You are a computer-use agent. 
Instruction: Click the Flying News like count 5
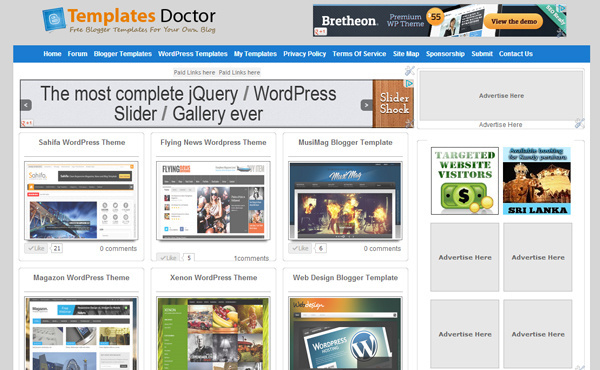189,258
